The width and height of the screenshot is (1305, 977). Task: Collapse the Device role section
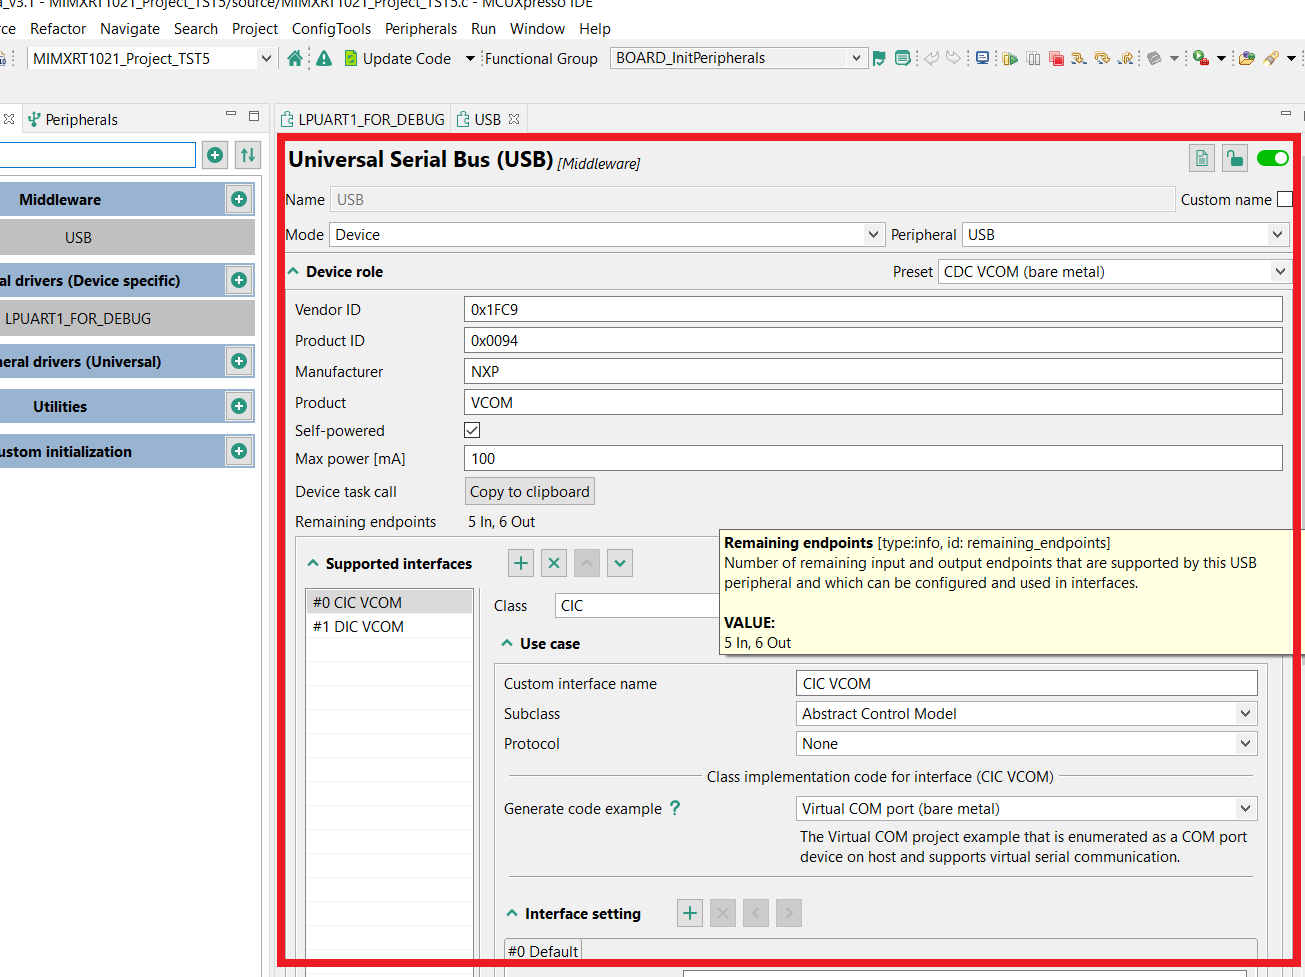tap(294, 271)
